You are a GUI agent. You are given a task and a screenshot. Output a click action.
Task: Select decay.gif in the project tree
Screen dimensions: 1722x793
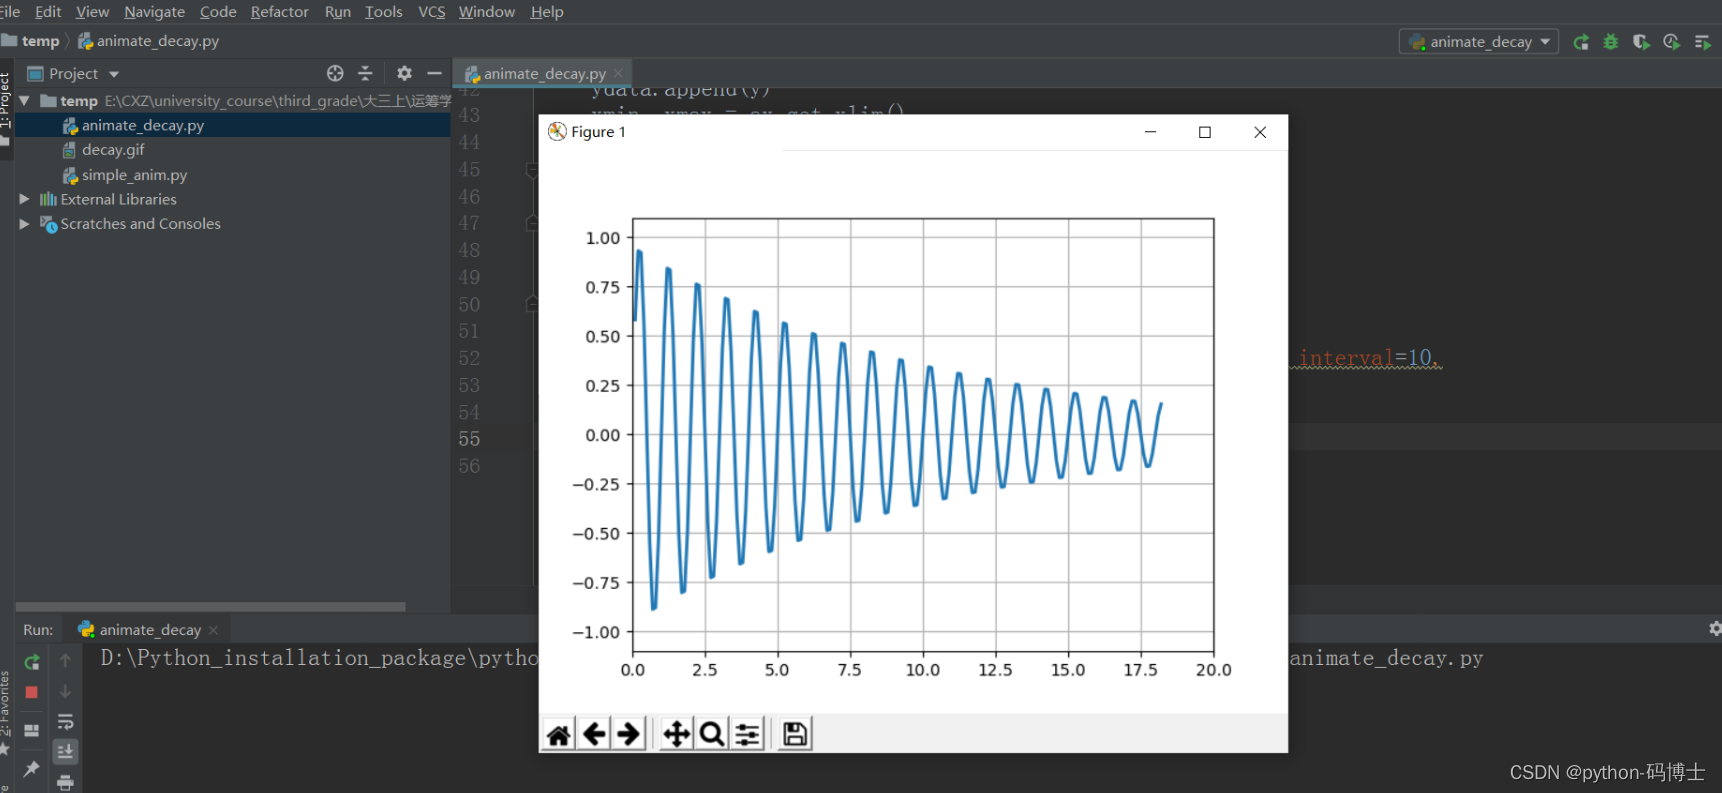point(113,150)
